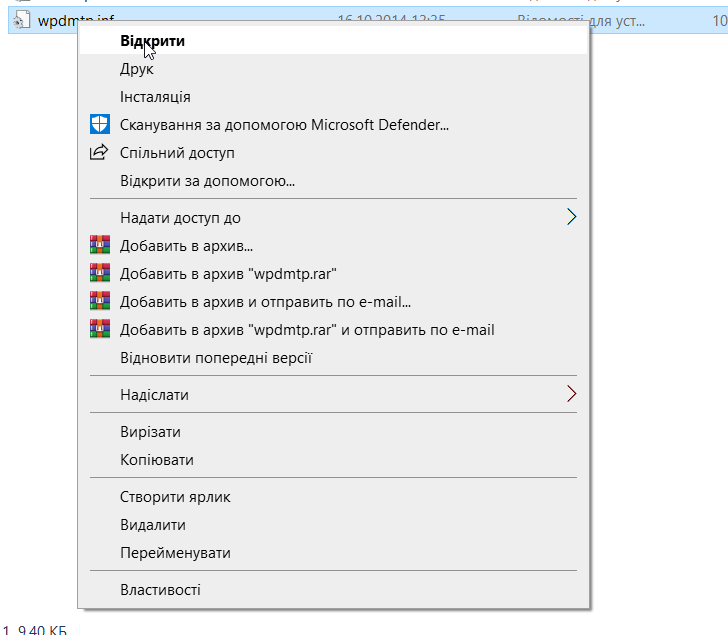This screenshot has width=728, height=635.
Task: Click the wpdmtp.inf file icon
Action: click(21, 20)
